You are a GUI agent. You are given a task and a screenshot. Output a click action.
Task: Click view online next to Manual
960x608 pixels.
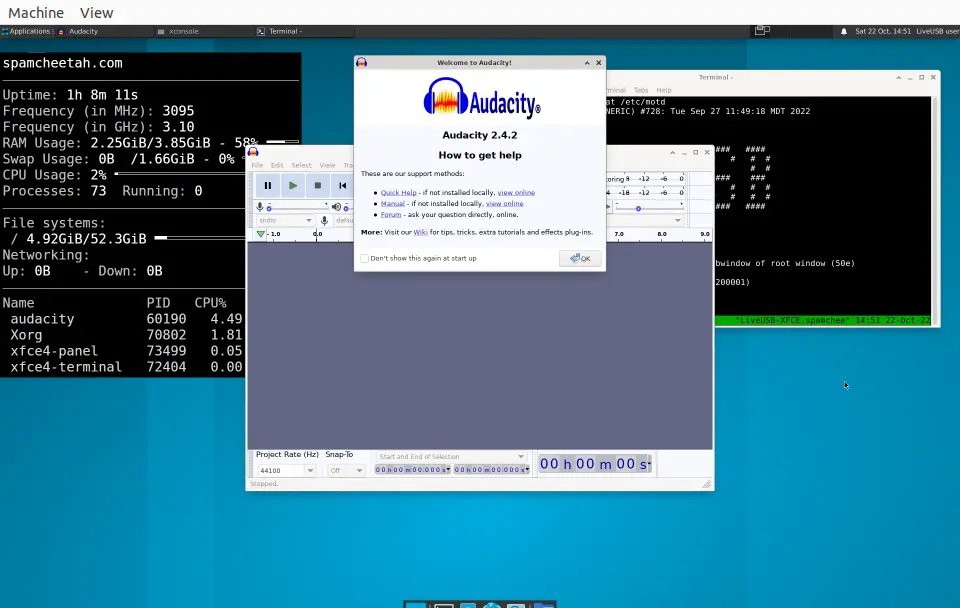(x=504, y=203)
